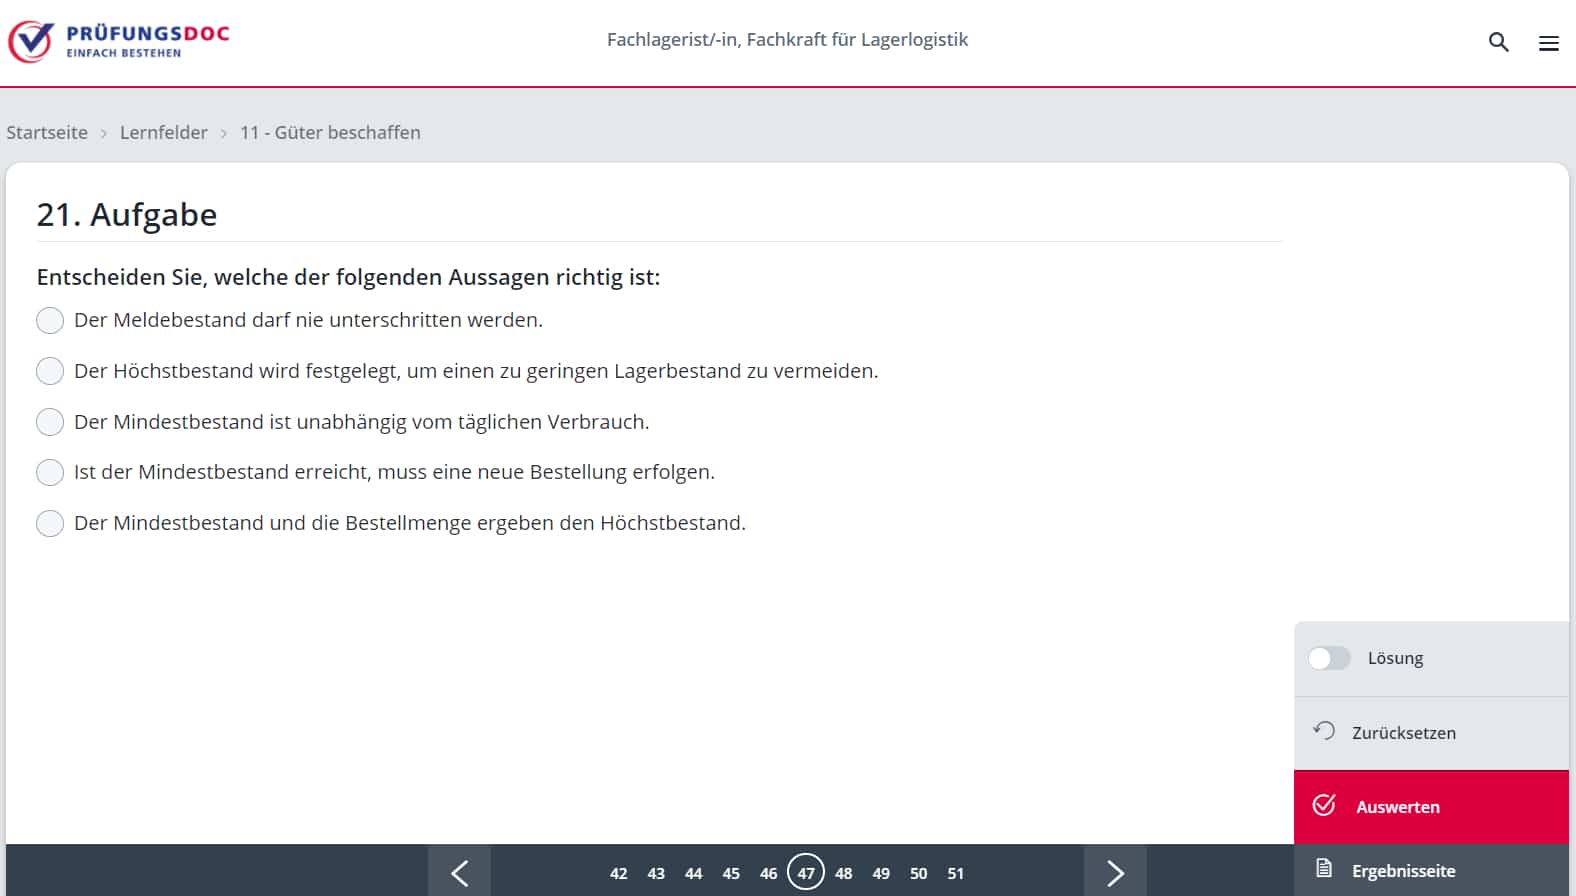Open the Startseite breadcrumb link

pyautogui.click(x=47, y=132)
